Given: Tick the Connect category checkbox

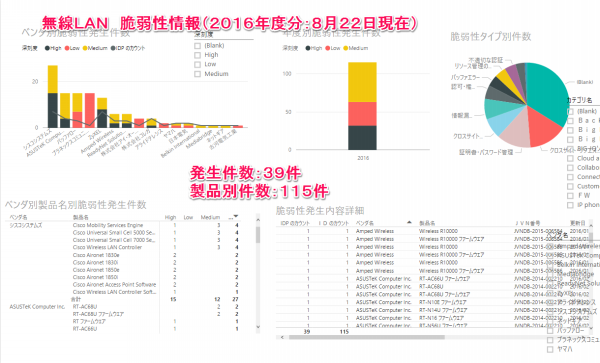Looking at the screenshot, I should pos(570,177).
